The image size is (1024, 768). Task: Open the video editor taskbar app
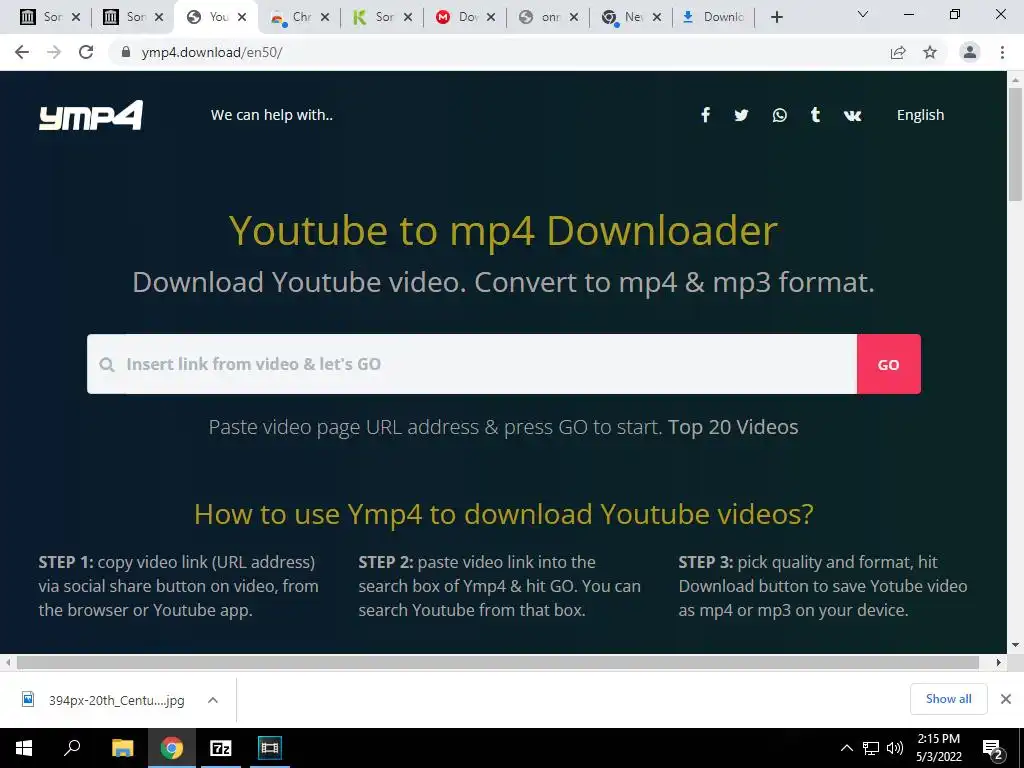click(270, 748)
